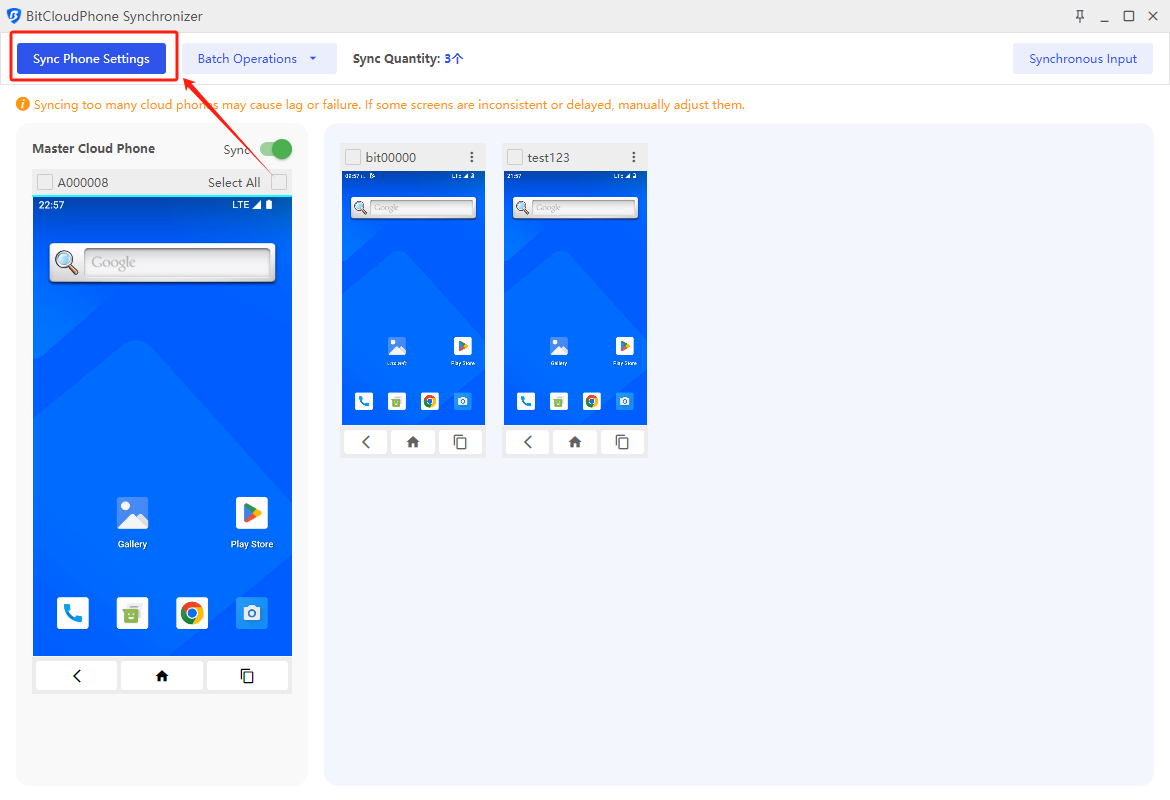
Task: Click Google search bar on master phone
Action: tap(175, 263)
